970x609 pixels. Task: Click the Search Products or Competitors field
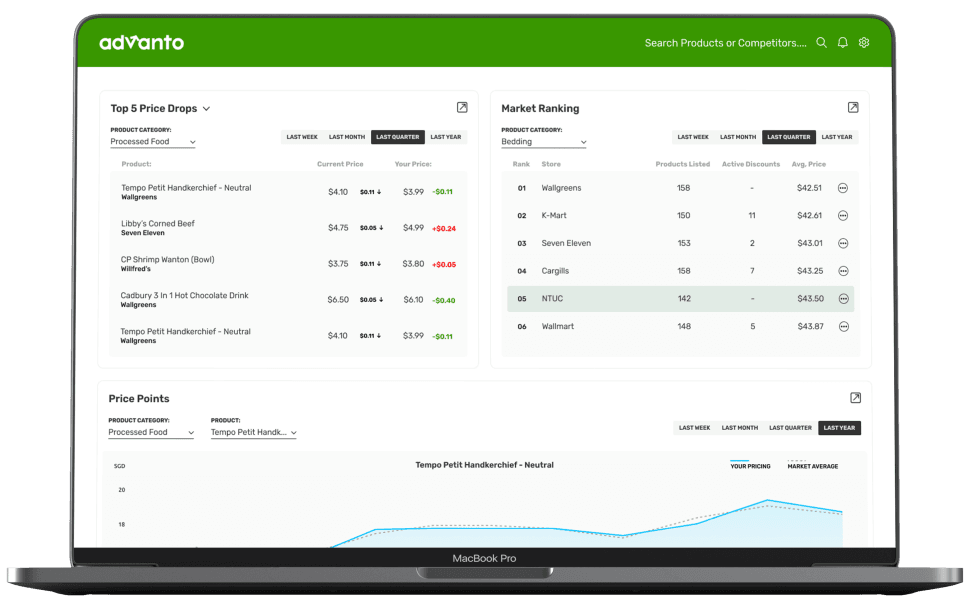coord(726,43)
